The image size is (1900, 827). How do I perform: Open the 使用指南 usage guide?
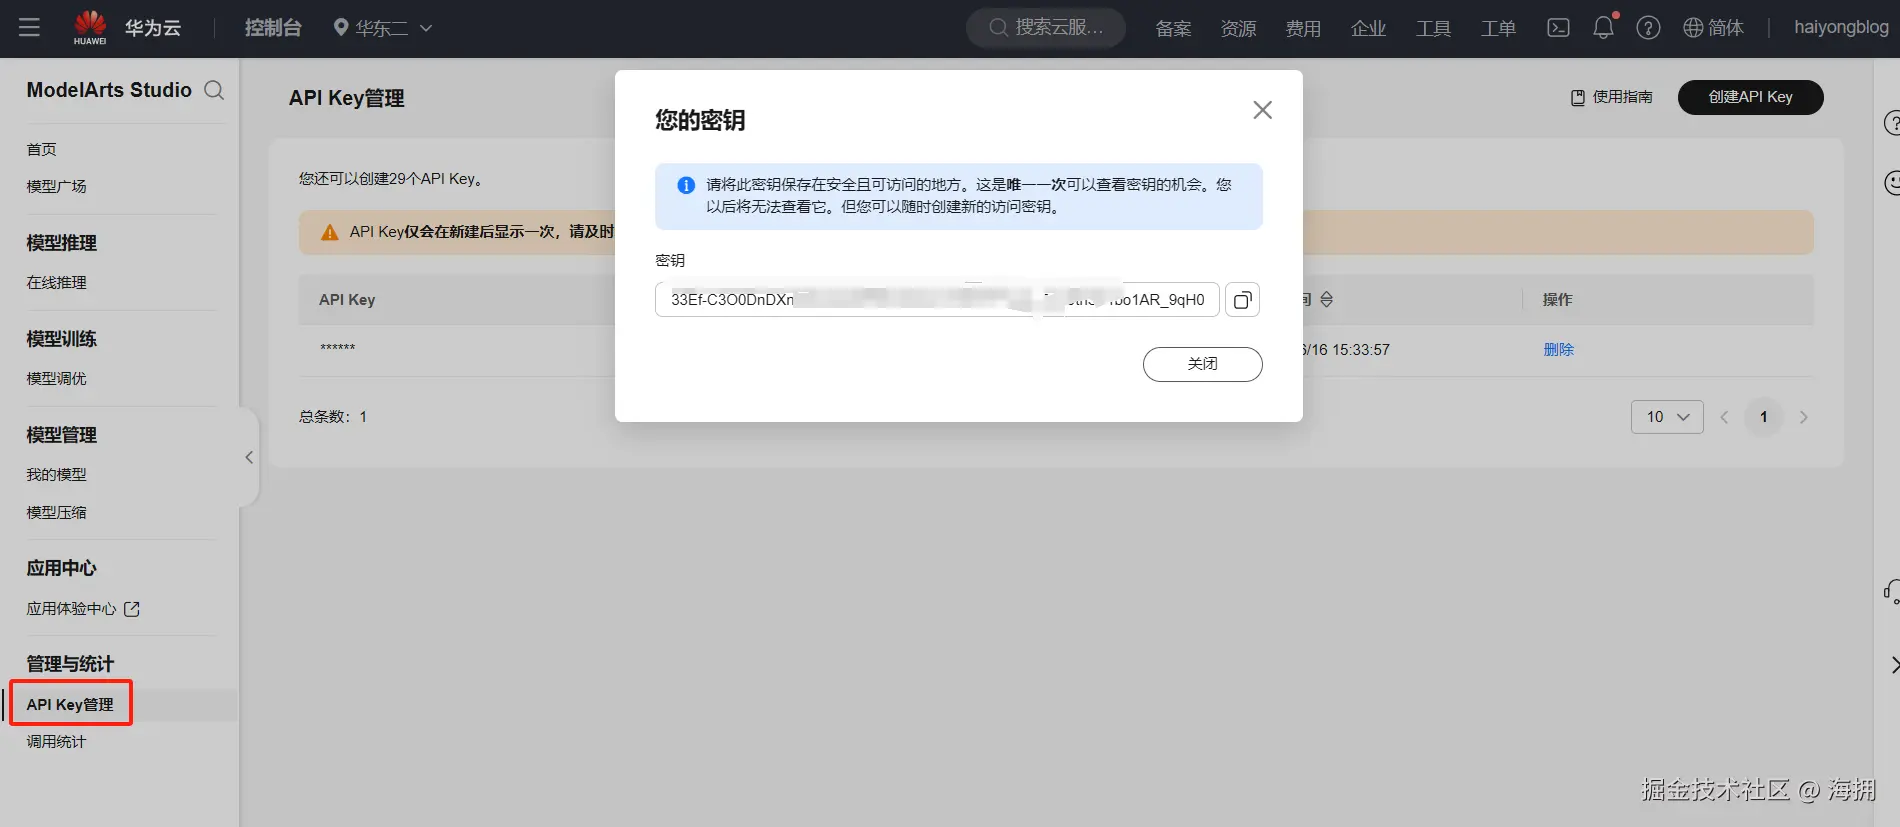pos(1612,97)
